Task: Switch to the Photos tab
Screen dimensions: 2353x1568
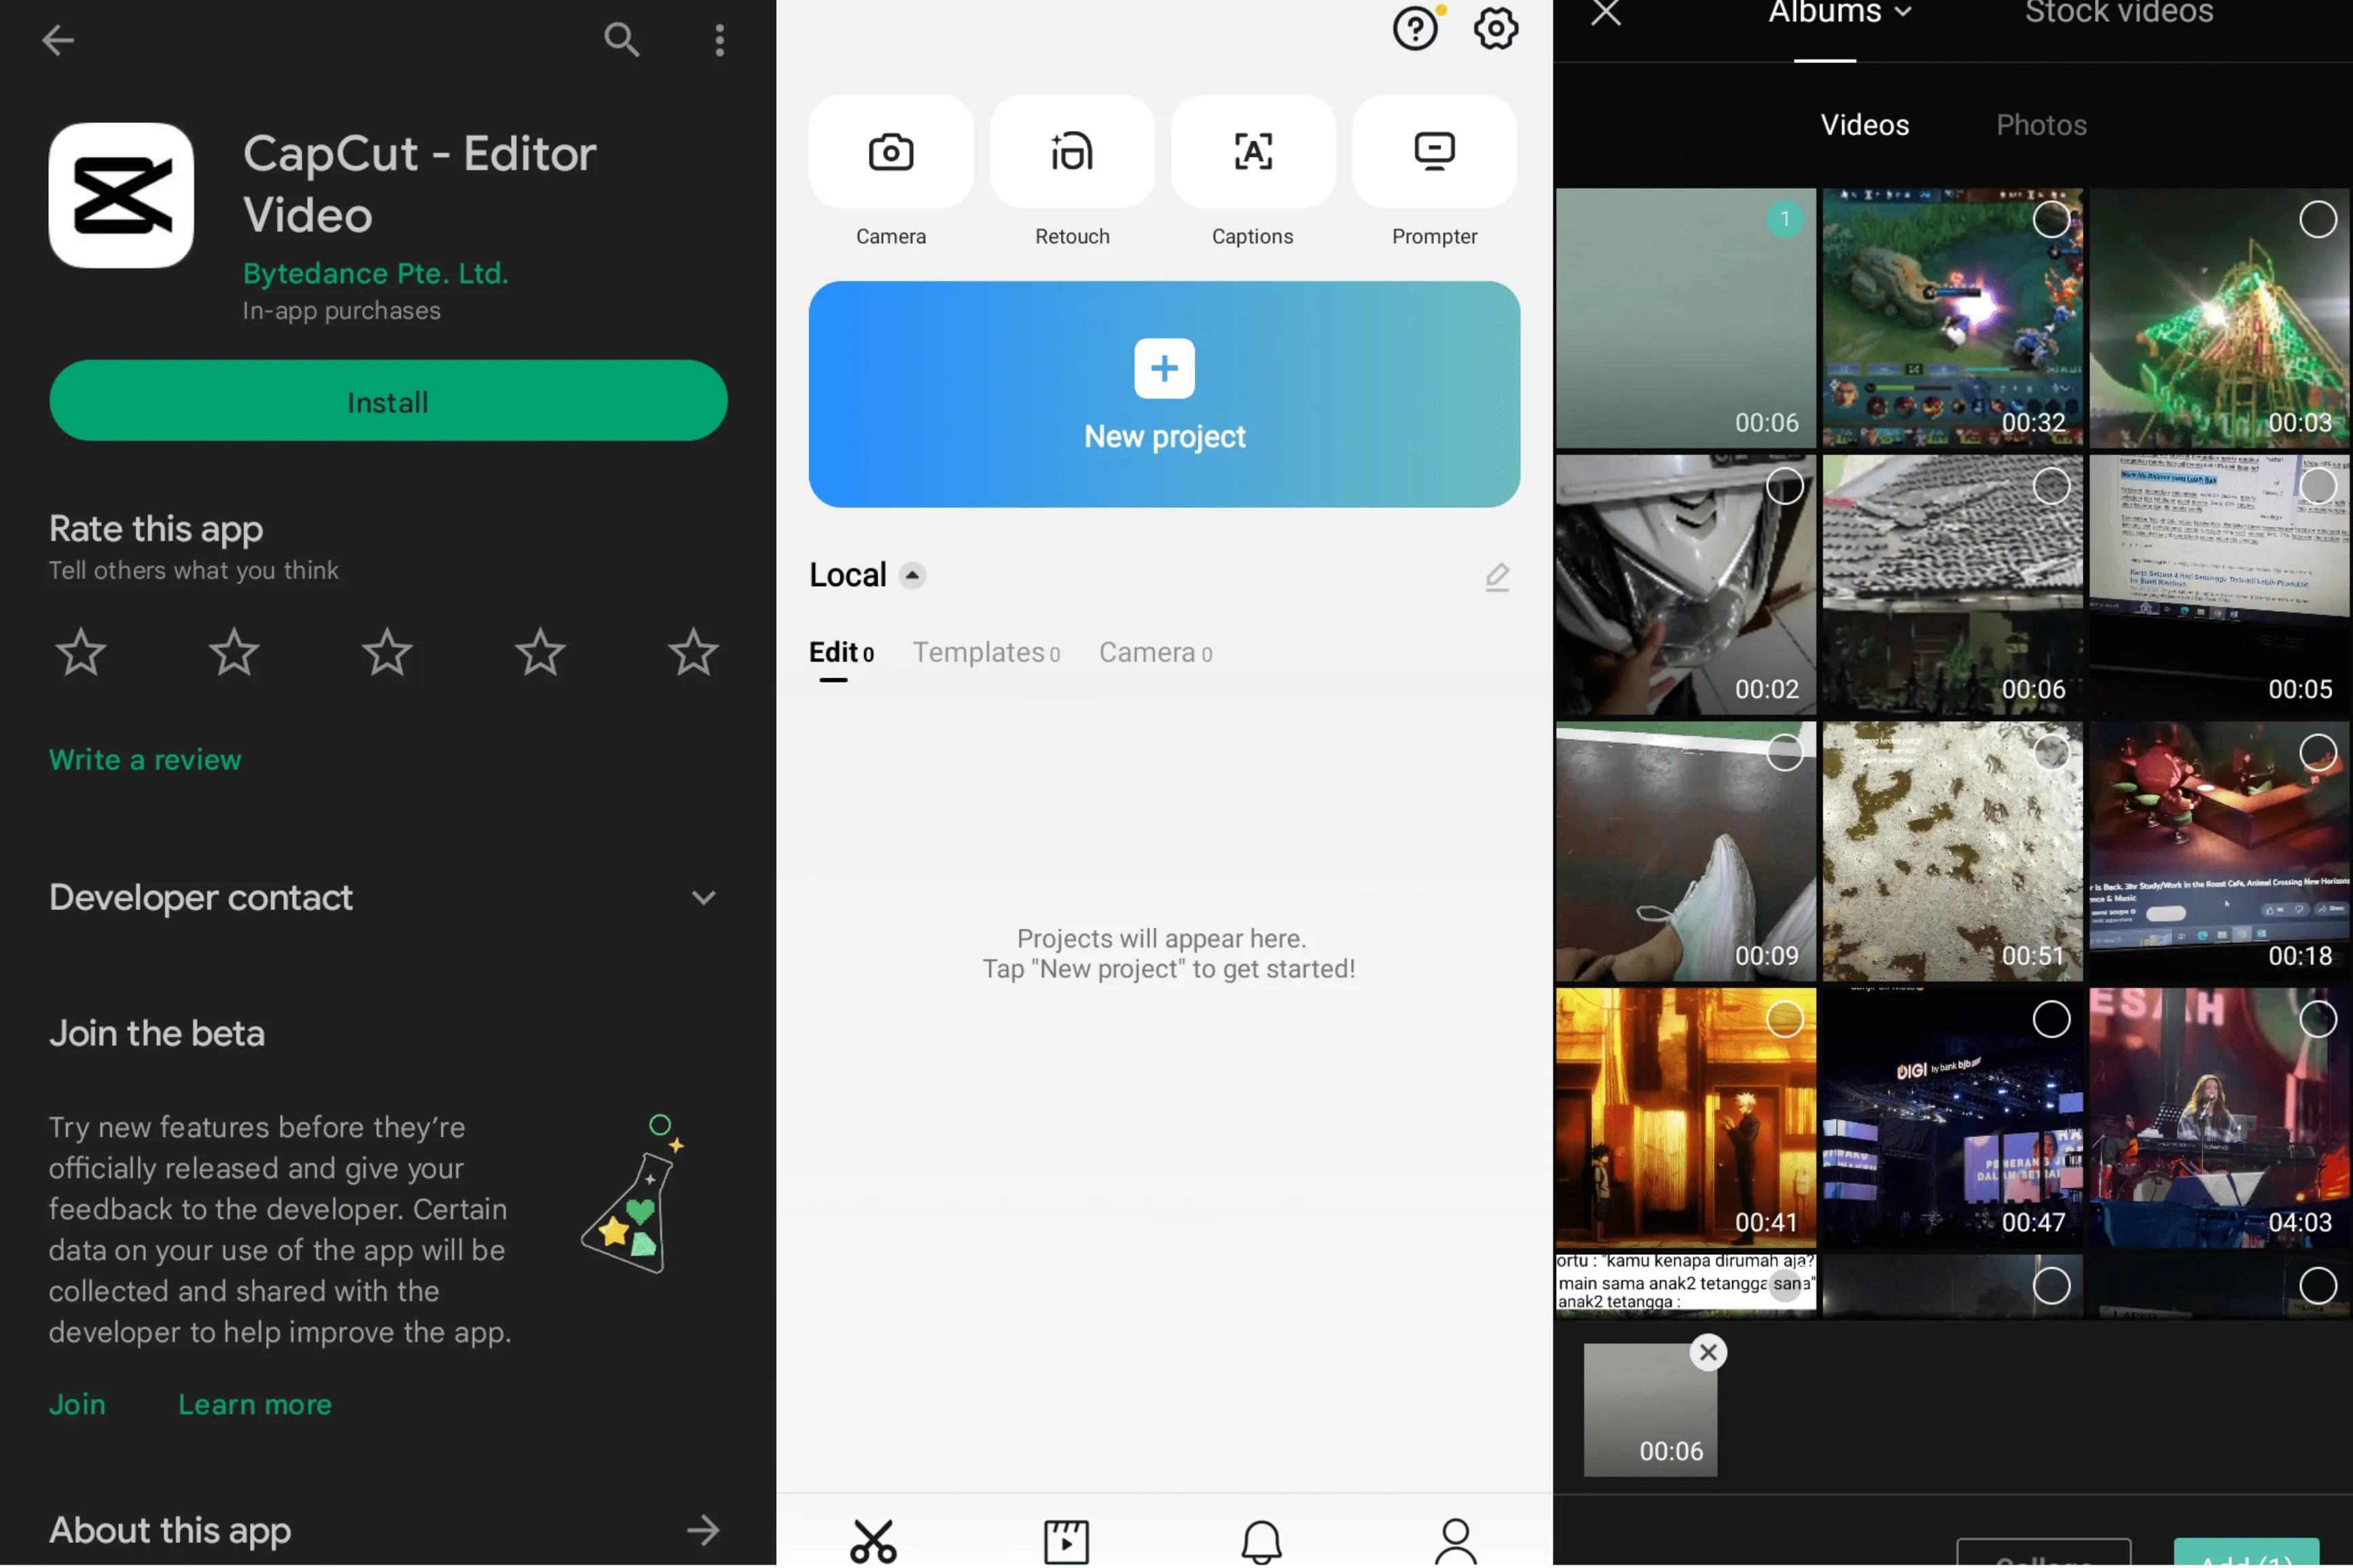Action: point(2040,125)
